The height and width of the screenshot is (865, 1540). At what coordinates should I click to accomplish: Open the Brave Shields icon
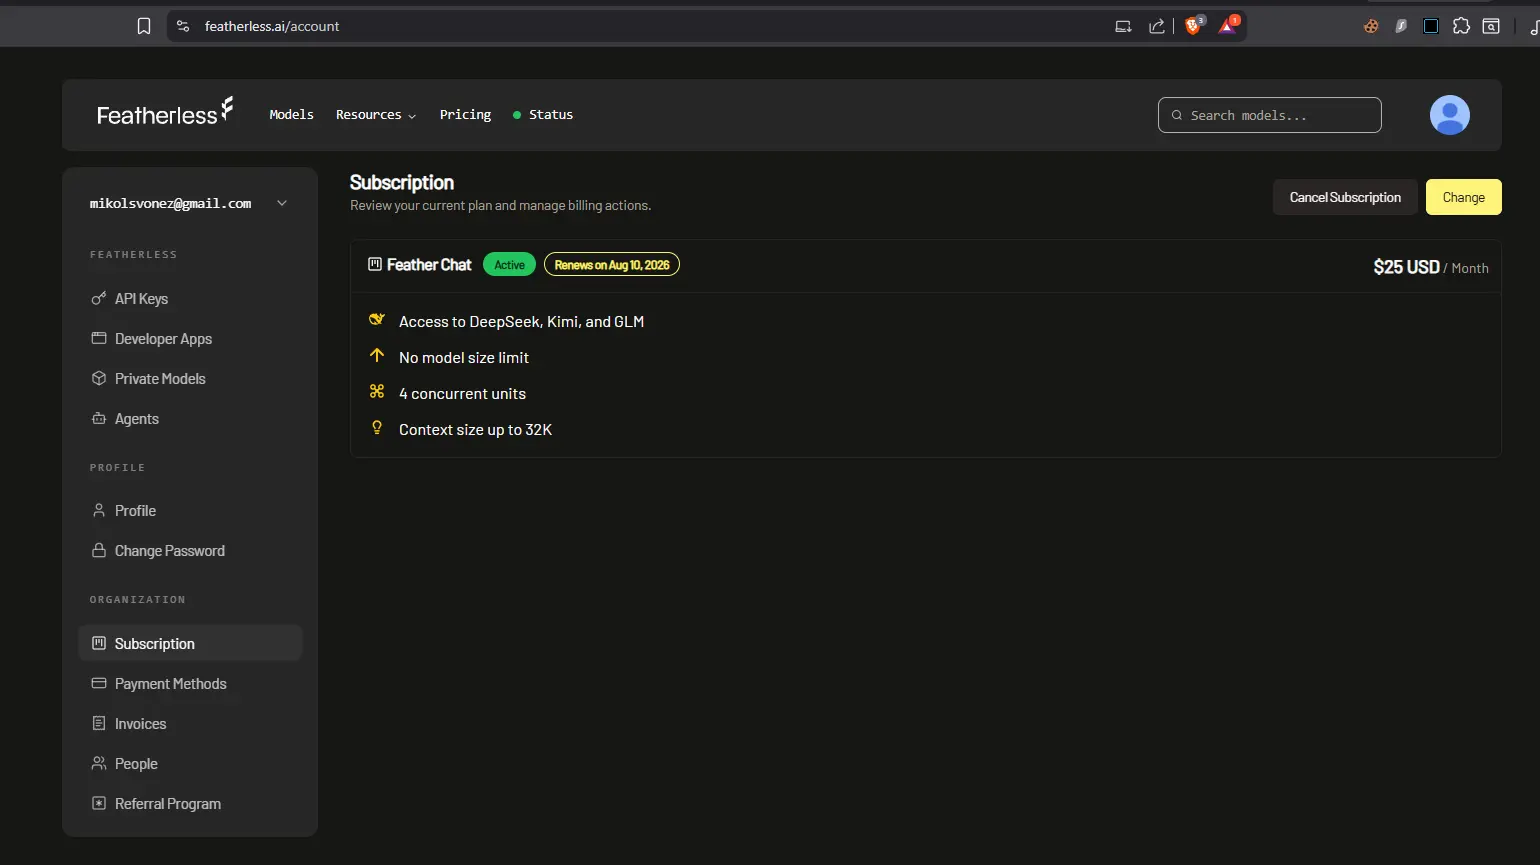(1193, 26)
